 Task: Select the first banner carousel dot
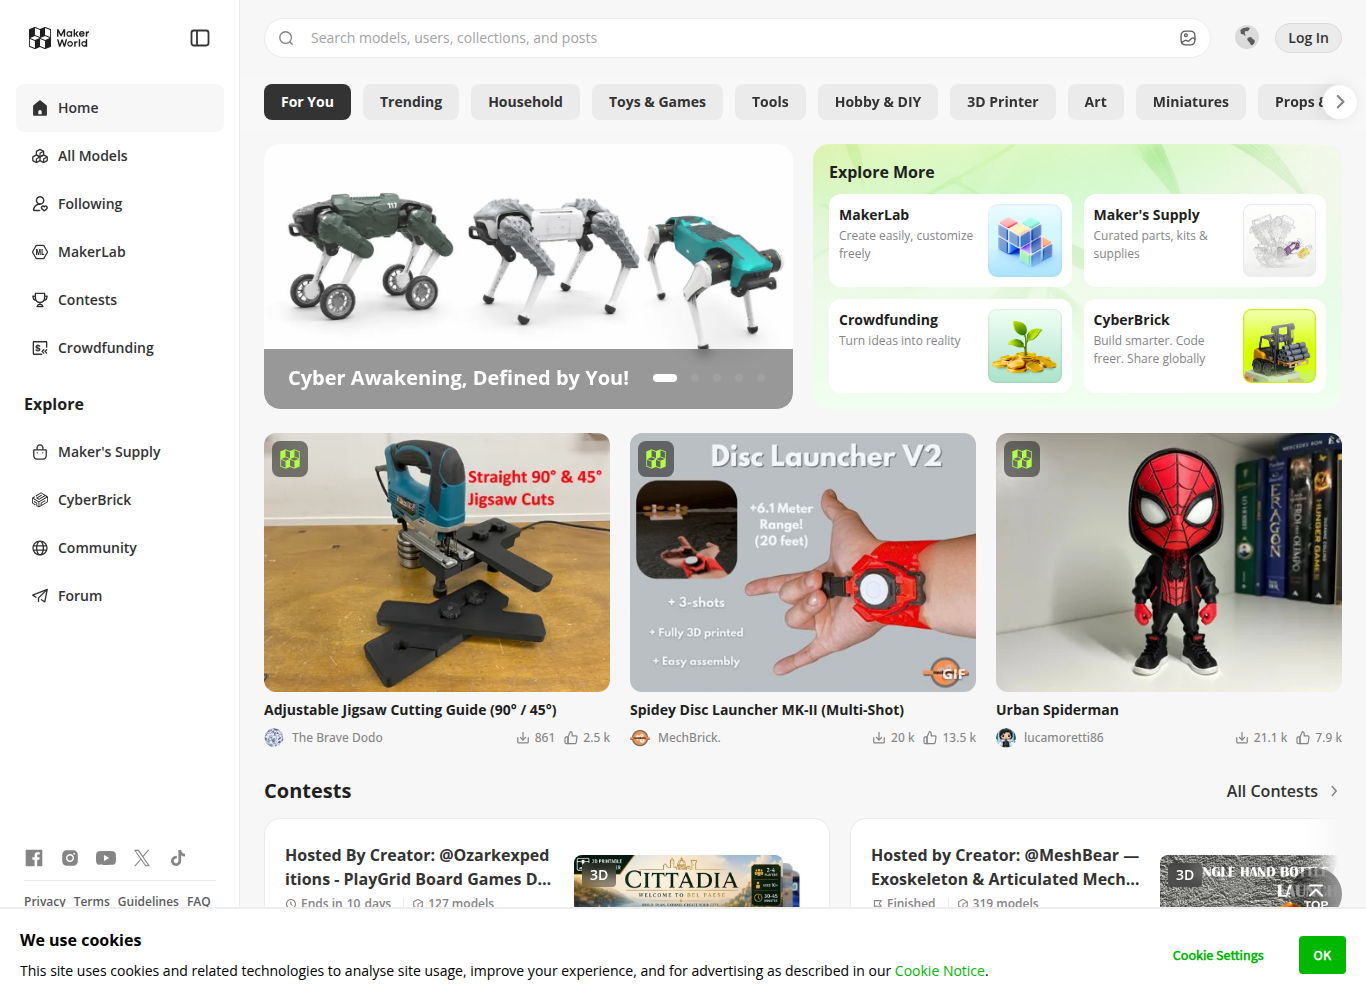point(665,378)
